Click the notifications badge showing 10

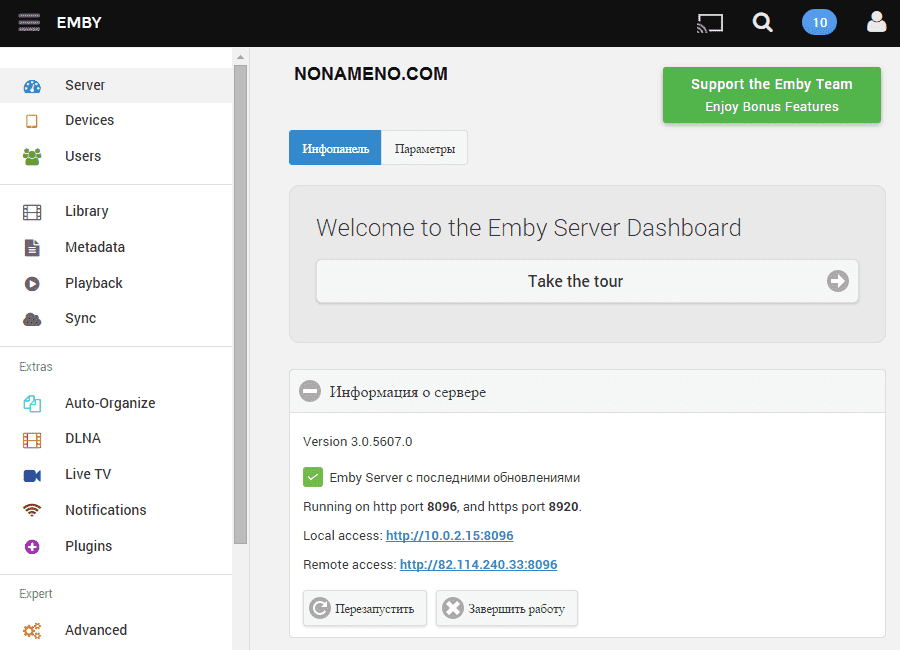(x=819, y=22)
